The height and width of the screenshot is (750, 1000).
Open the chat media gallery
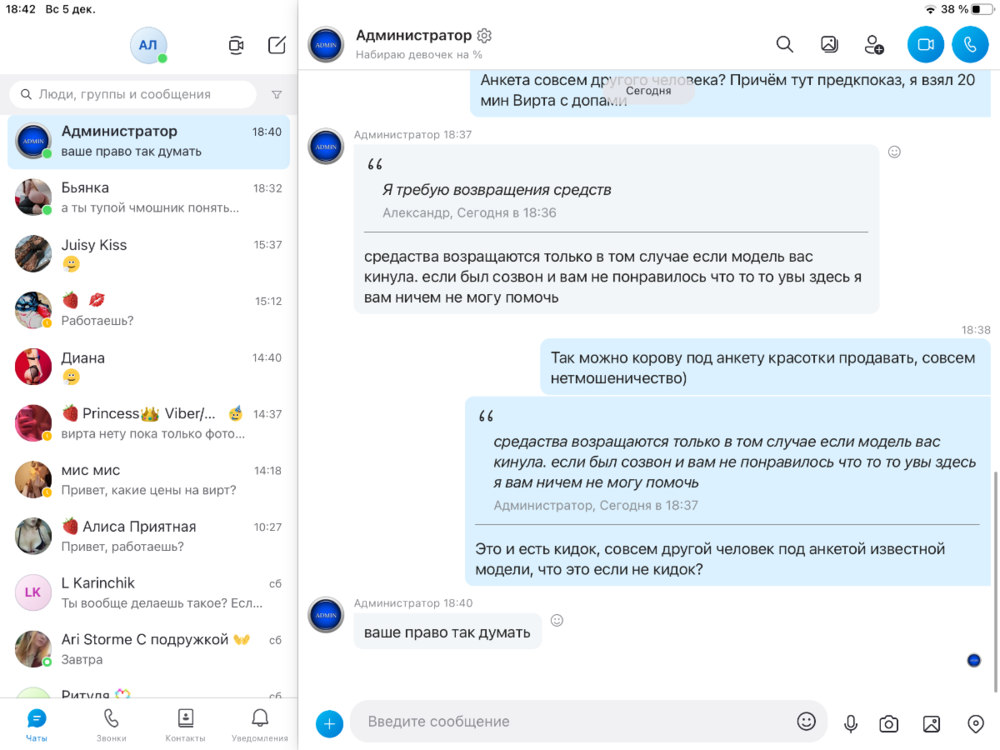click(x=829, y=44)
